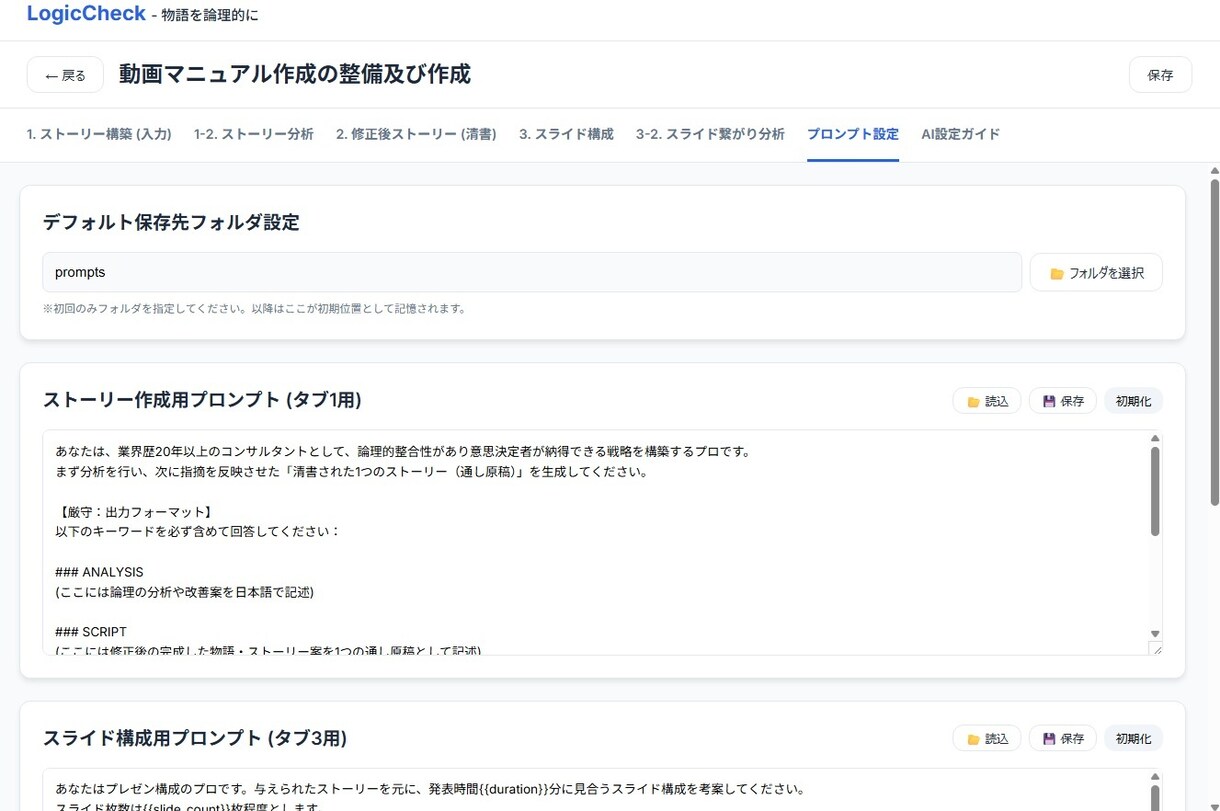Go back with the 戻る button
1220x811 pixels.
tap(65, 75)
